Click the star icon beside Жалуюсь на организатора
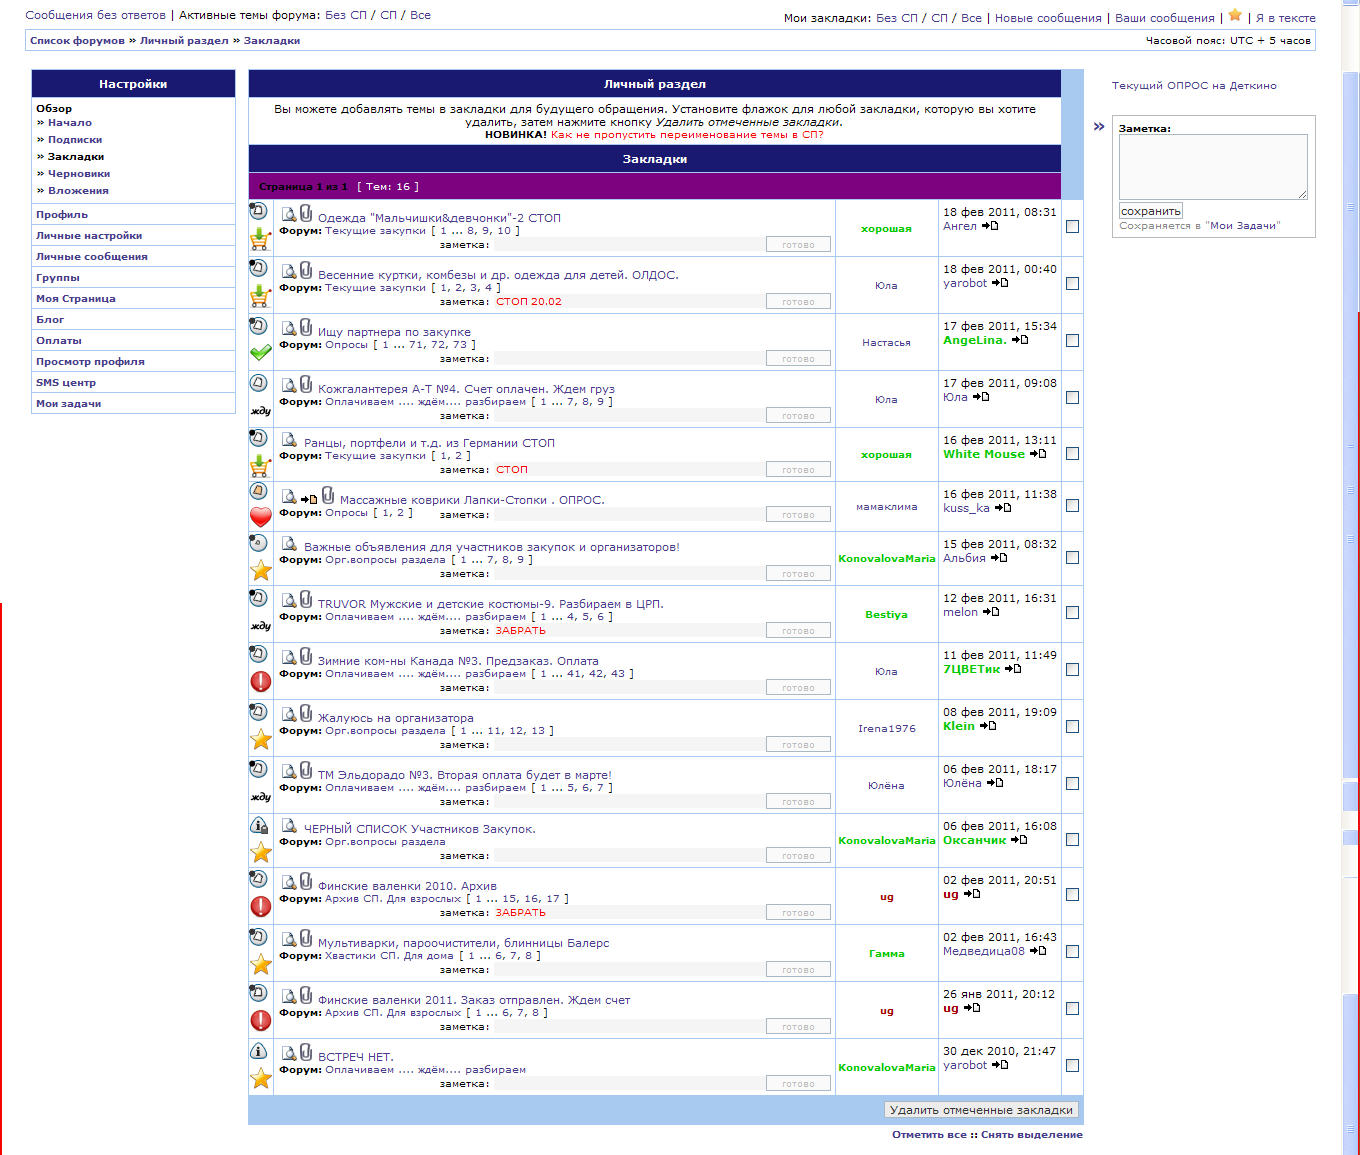 pyautogui.click(x=260, y=739)
